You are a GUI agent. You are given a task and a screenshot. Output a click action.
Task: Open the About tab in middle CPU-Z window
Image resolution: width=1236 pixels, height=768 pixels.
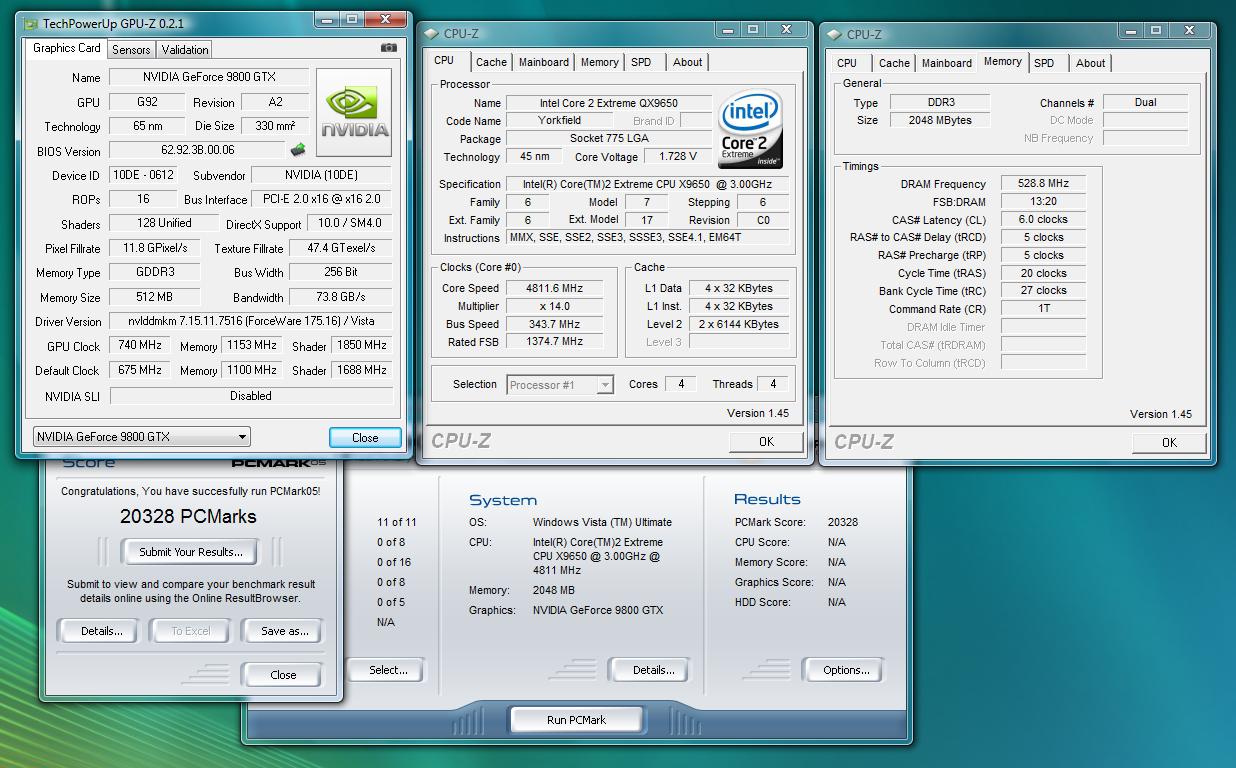688,62
